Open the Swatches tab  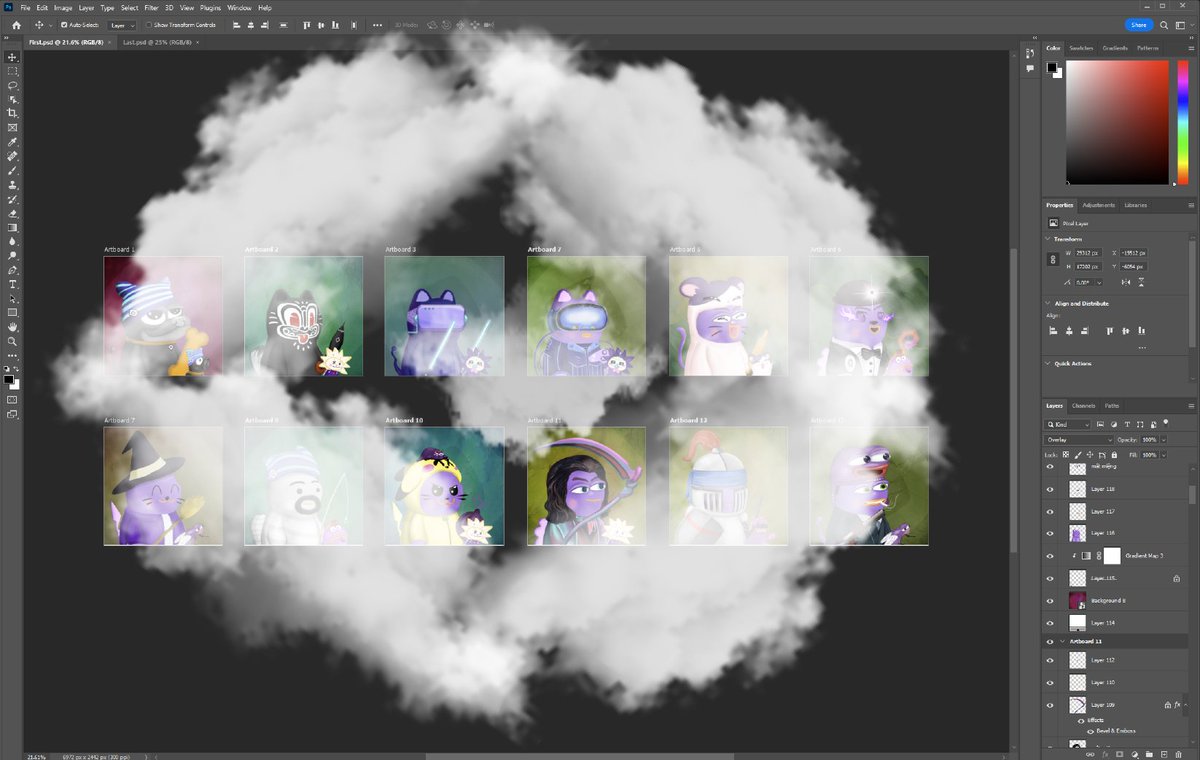[1082, 48]
